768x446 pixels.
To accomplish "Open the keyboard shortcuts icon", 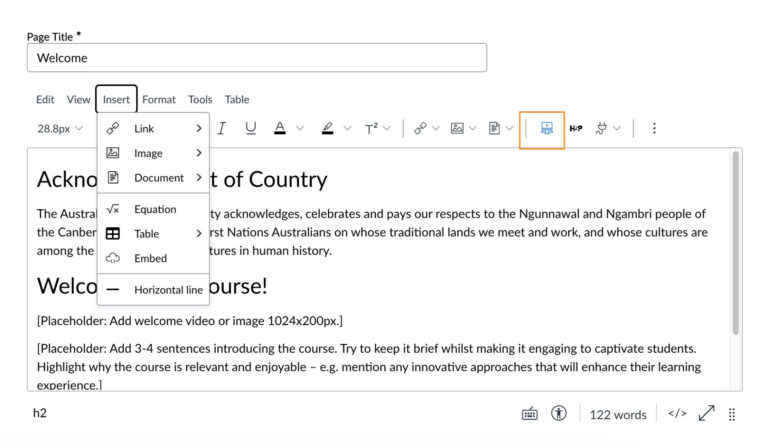I will 529,414.
